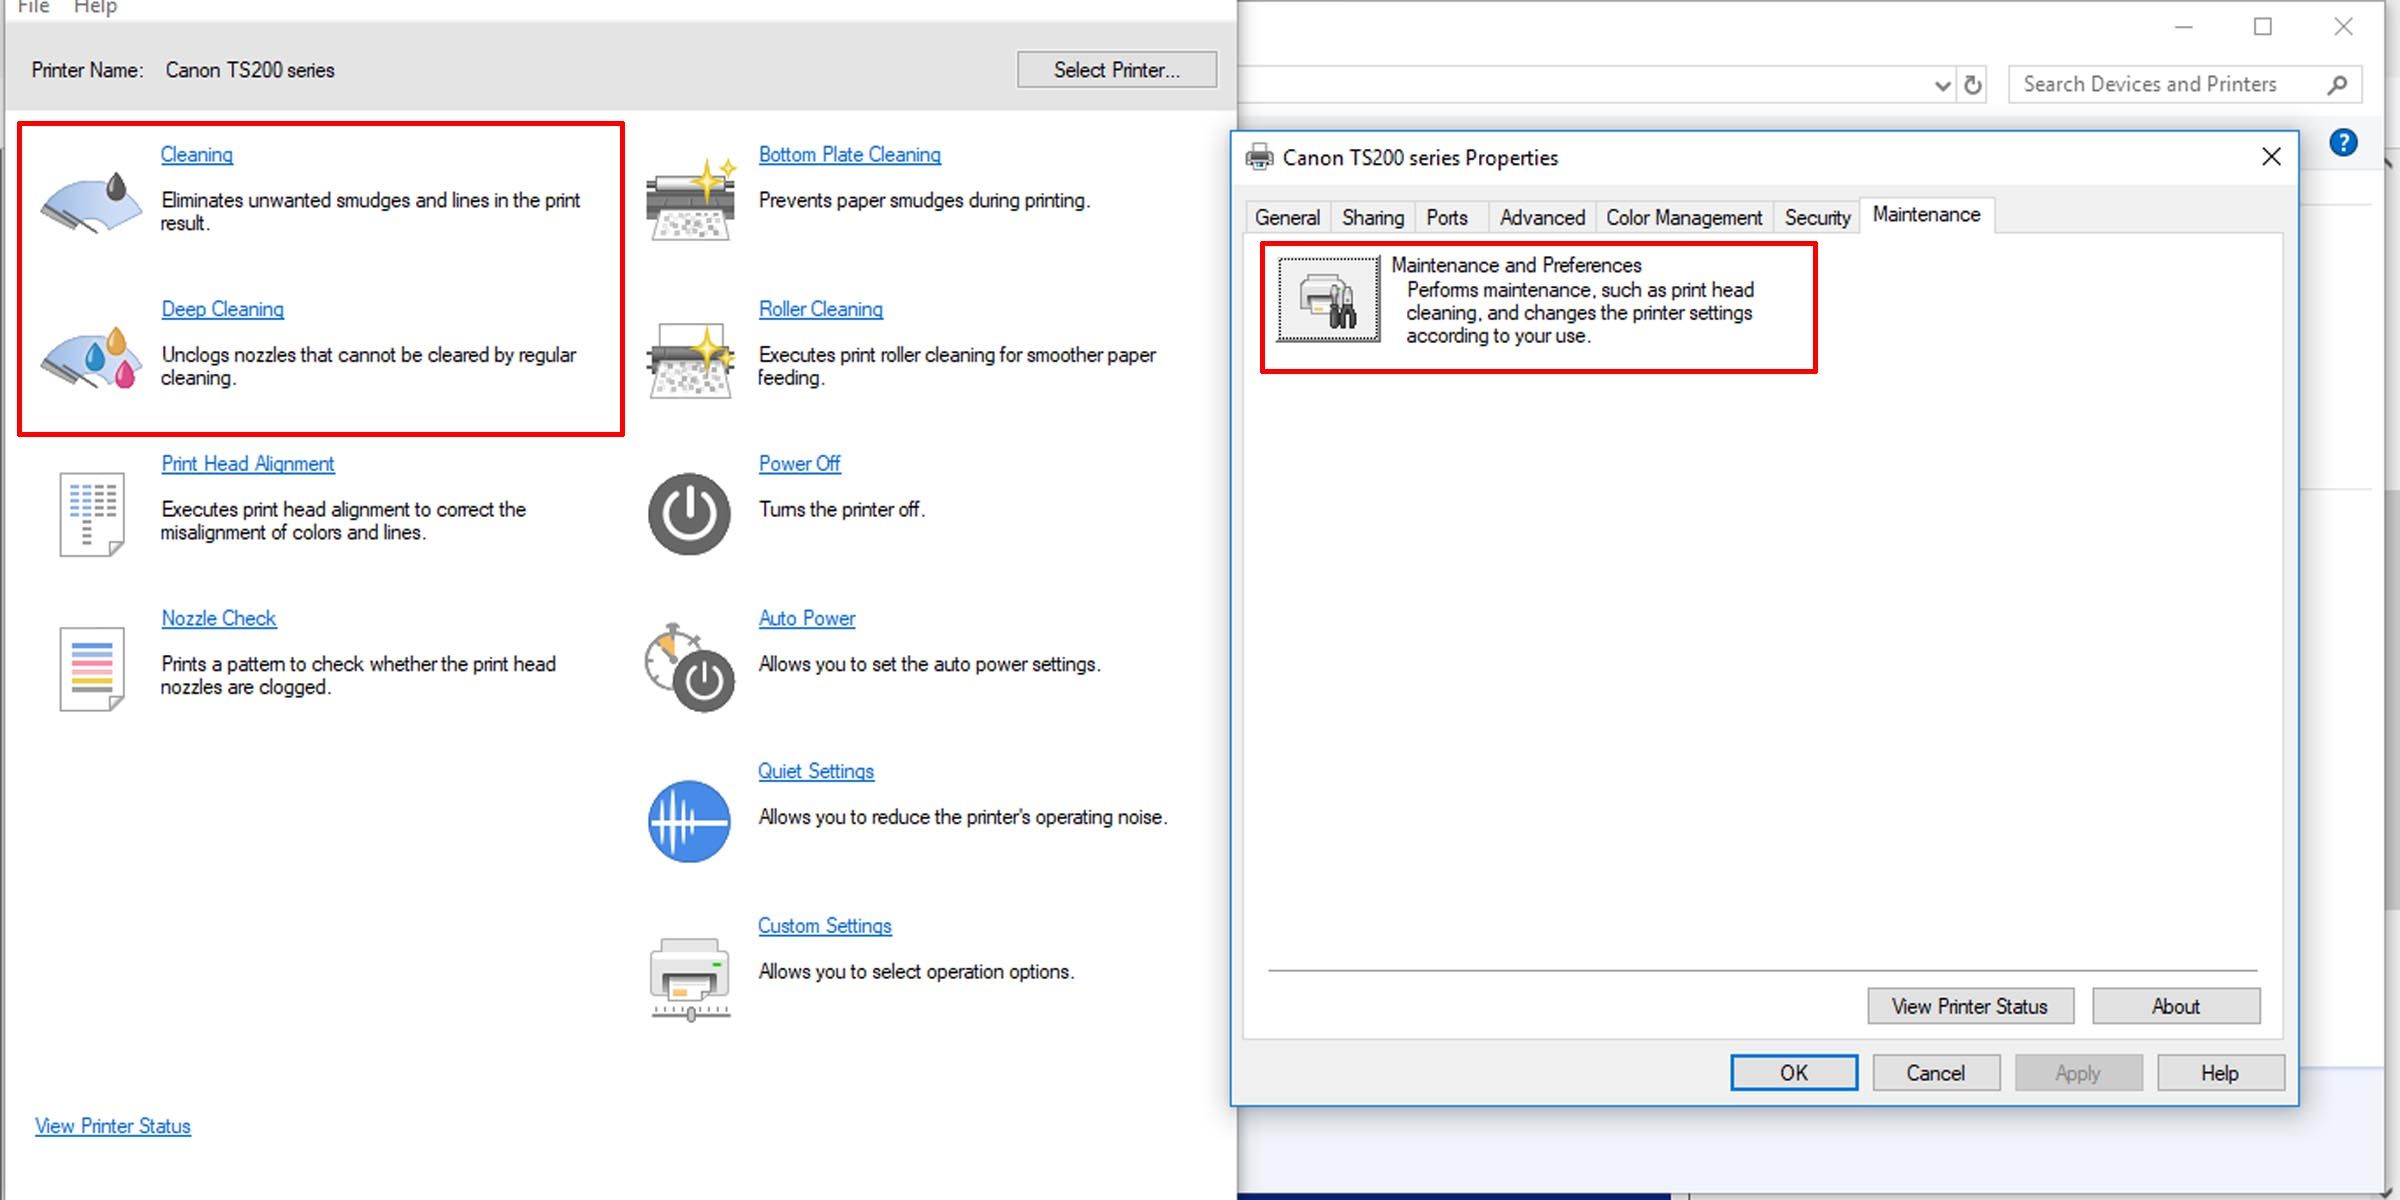Click the Power Off icon
2400x1200 pixels.
[x=689, y=514]
